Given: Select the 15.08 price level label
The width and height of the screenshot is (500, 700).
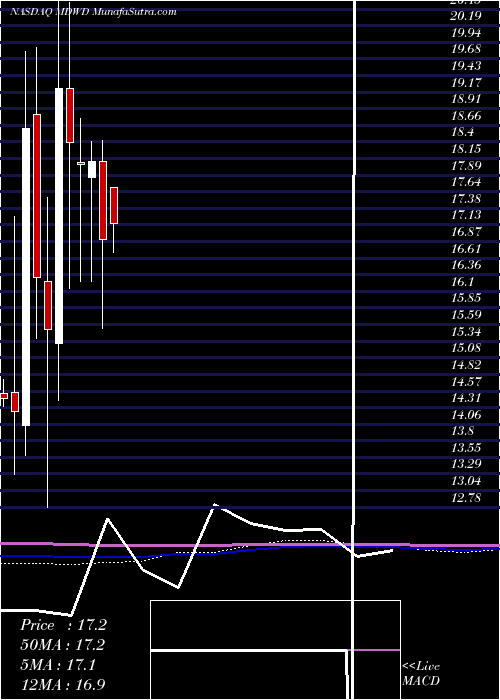Looking at the screenshot, I should [x=467, y=348].
